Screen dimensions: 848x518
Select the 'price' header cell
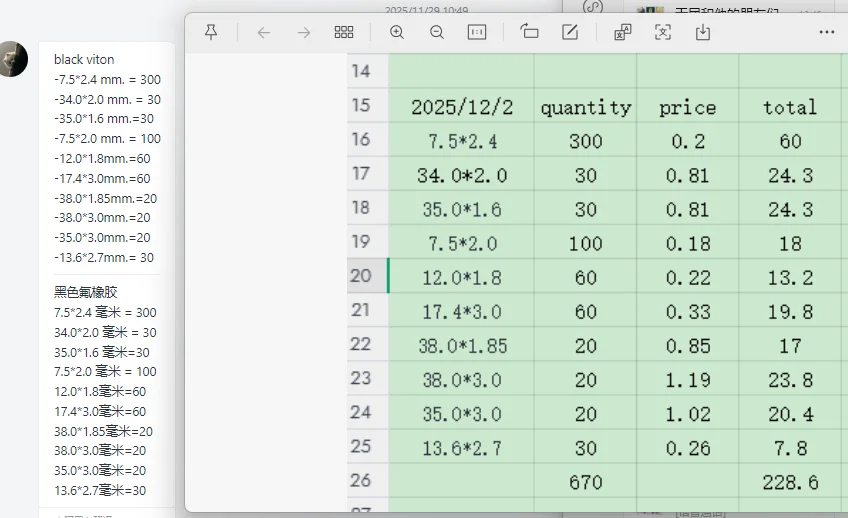point(687,105)
